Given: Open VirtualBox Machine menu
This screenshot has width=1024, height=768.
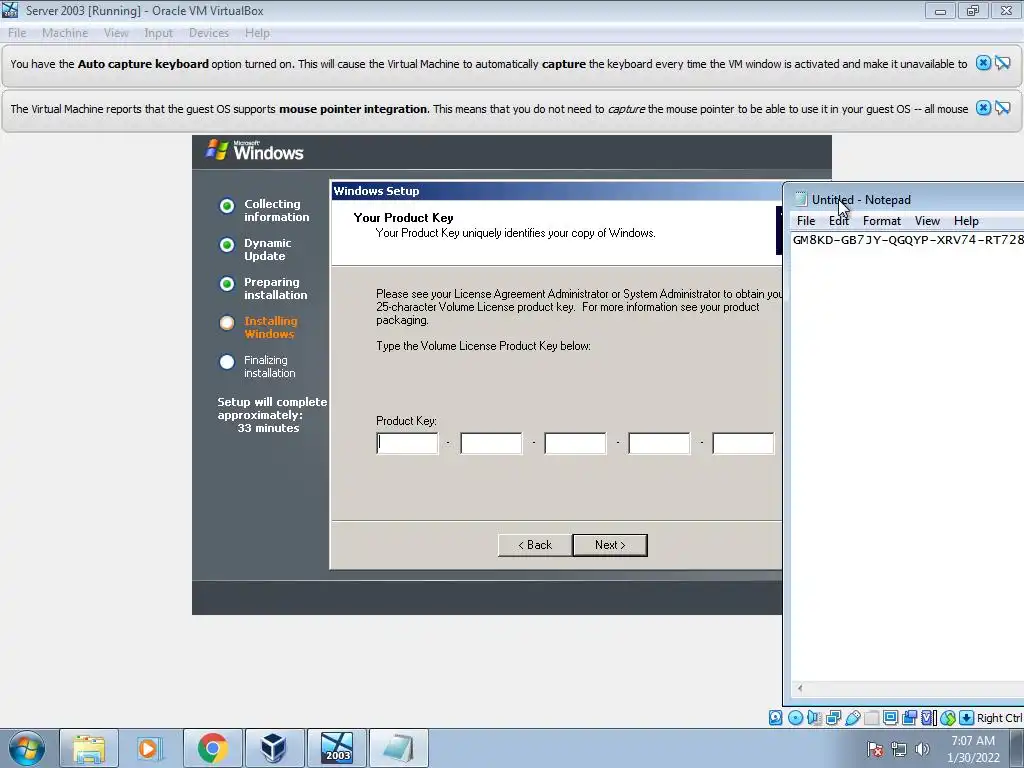Looking at the screenshot, I should (65, 33).
